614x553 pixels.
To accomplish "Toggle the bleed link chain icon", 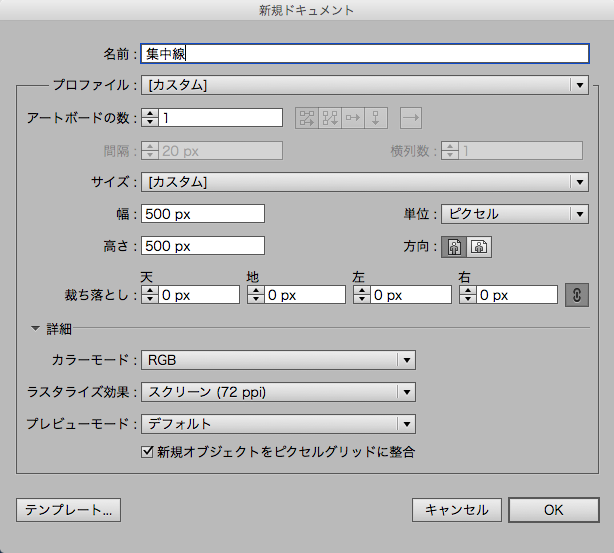I will (x=576, y=295).
